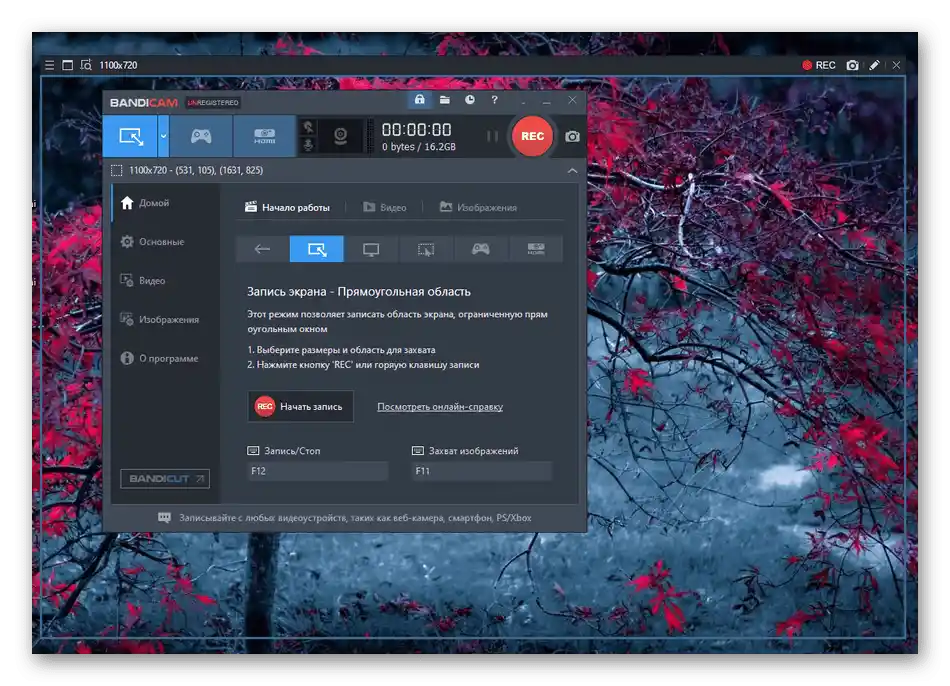The width and height of the screenshot is (950, 686).
Task: Switch to Начало работы tab
Action: (287, 207)
